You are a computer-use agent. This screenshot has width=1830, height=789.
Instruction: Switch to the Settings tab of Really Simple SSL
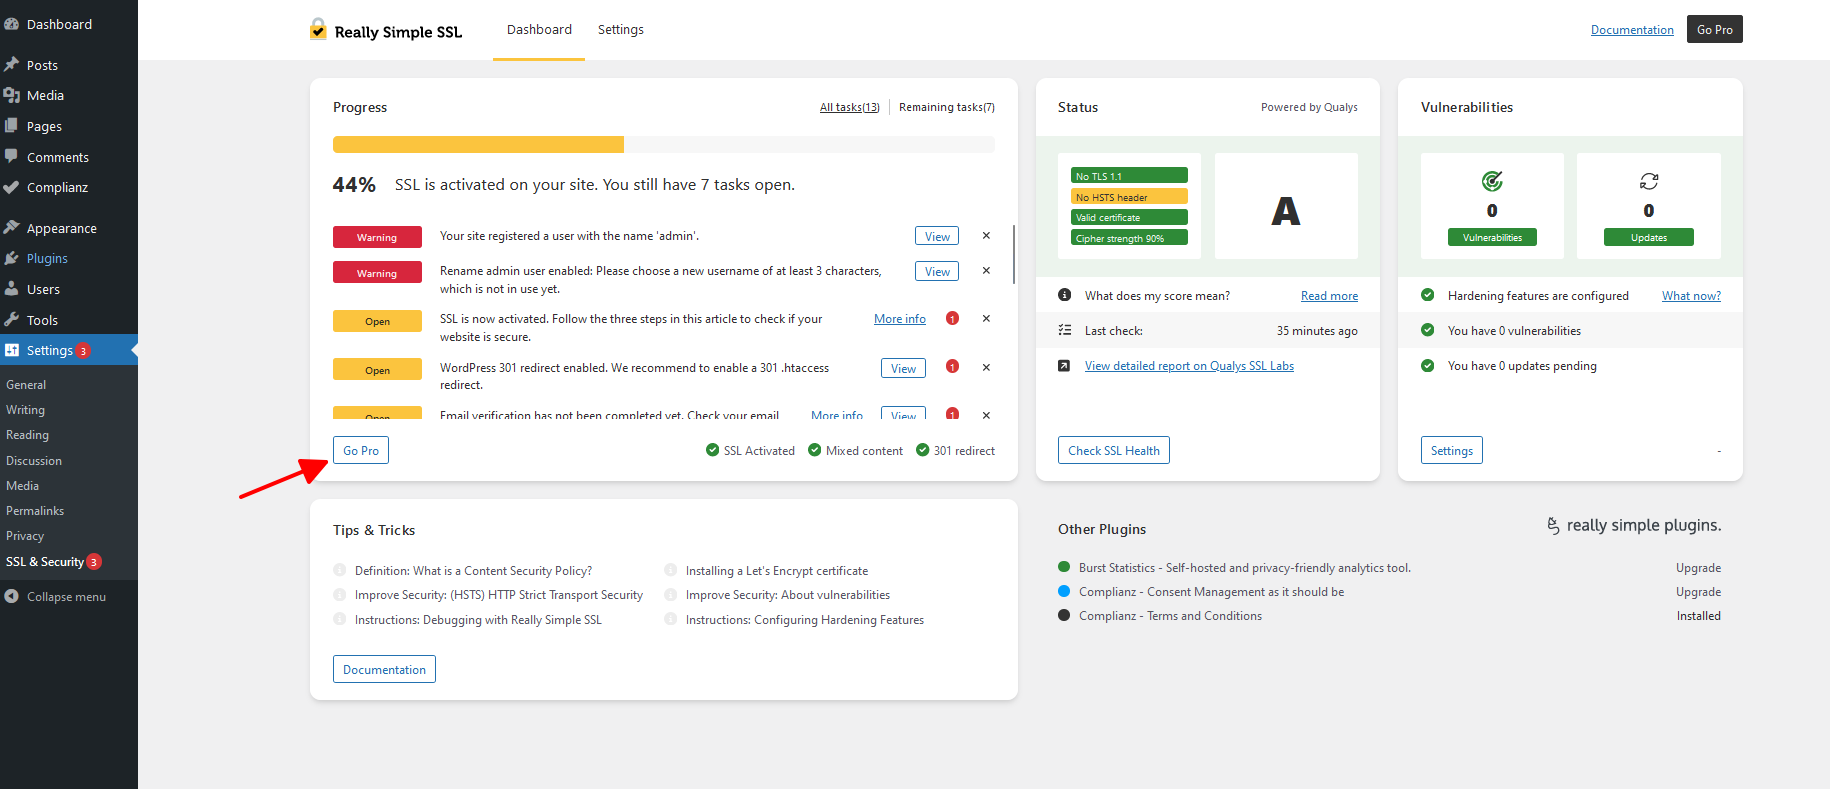point(621,30)
